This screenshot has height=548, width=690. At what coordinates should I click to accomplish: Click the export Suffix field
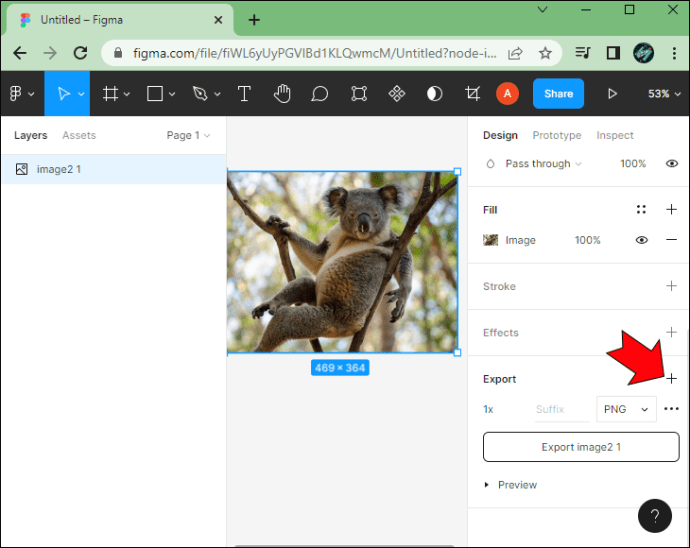(x=562, y=409)
